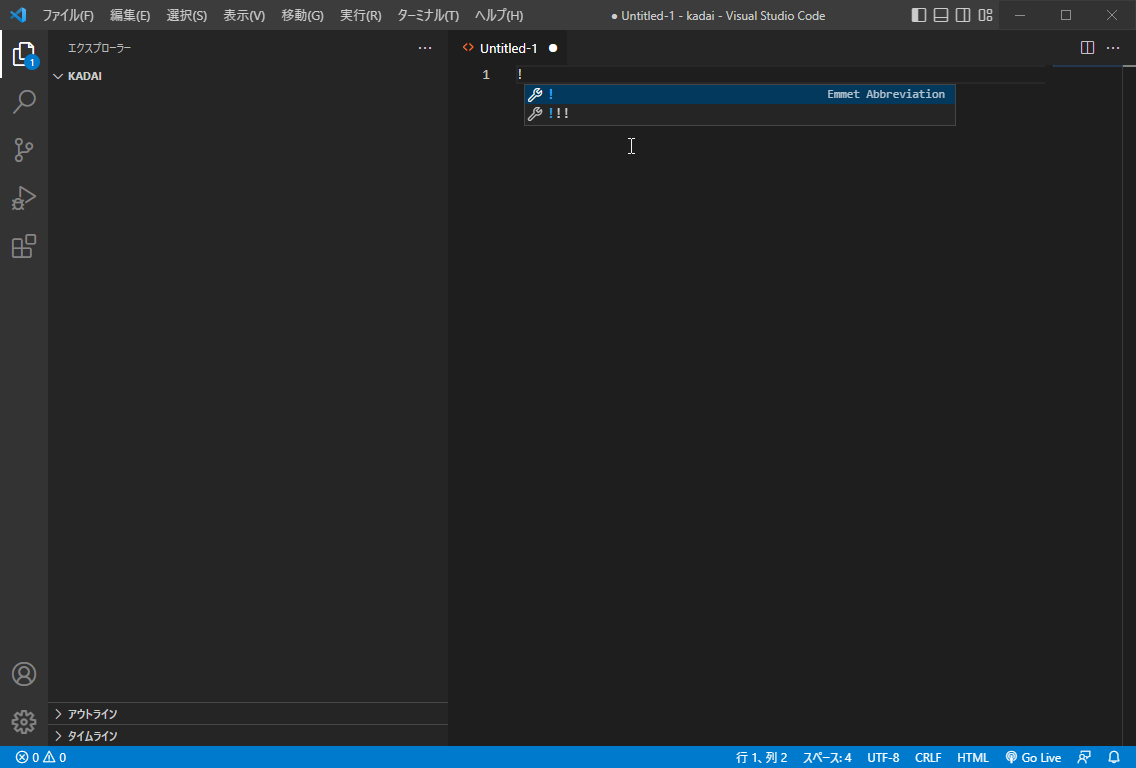Screen dimensions: 1136x768
Task: Click Go Live in the status bar
Action: [1033, 758]
